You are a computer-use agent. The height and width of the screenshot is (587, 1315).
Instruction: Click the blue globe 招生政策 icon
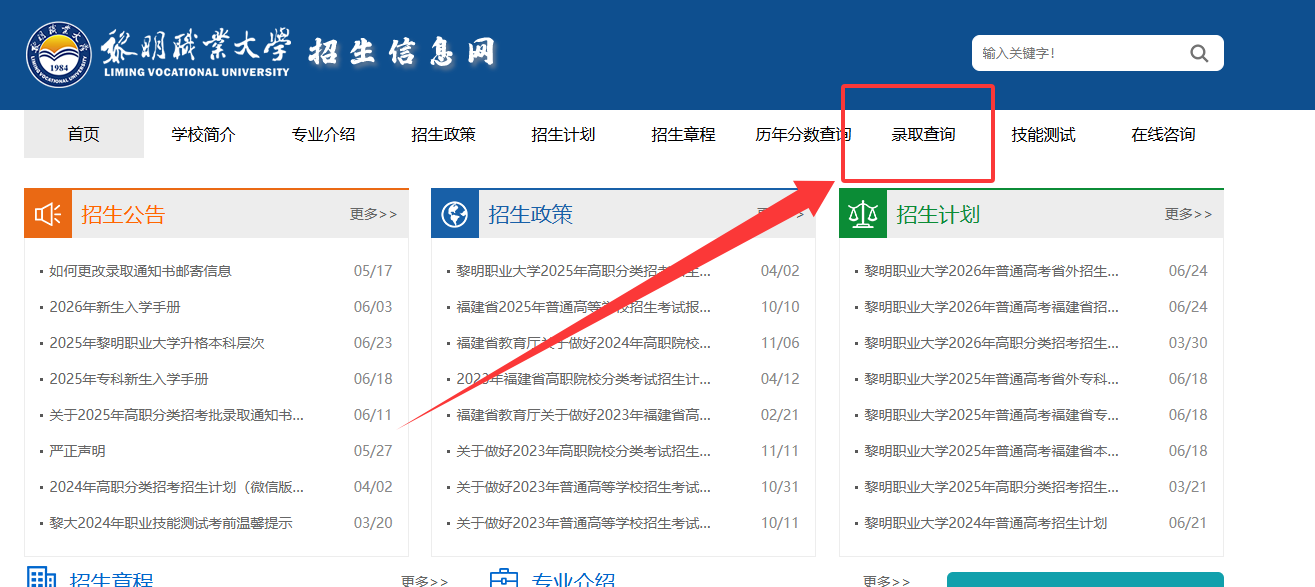[455, 214]
